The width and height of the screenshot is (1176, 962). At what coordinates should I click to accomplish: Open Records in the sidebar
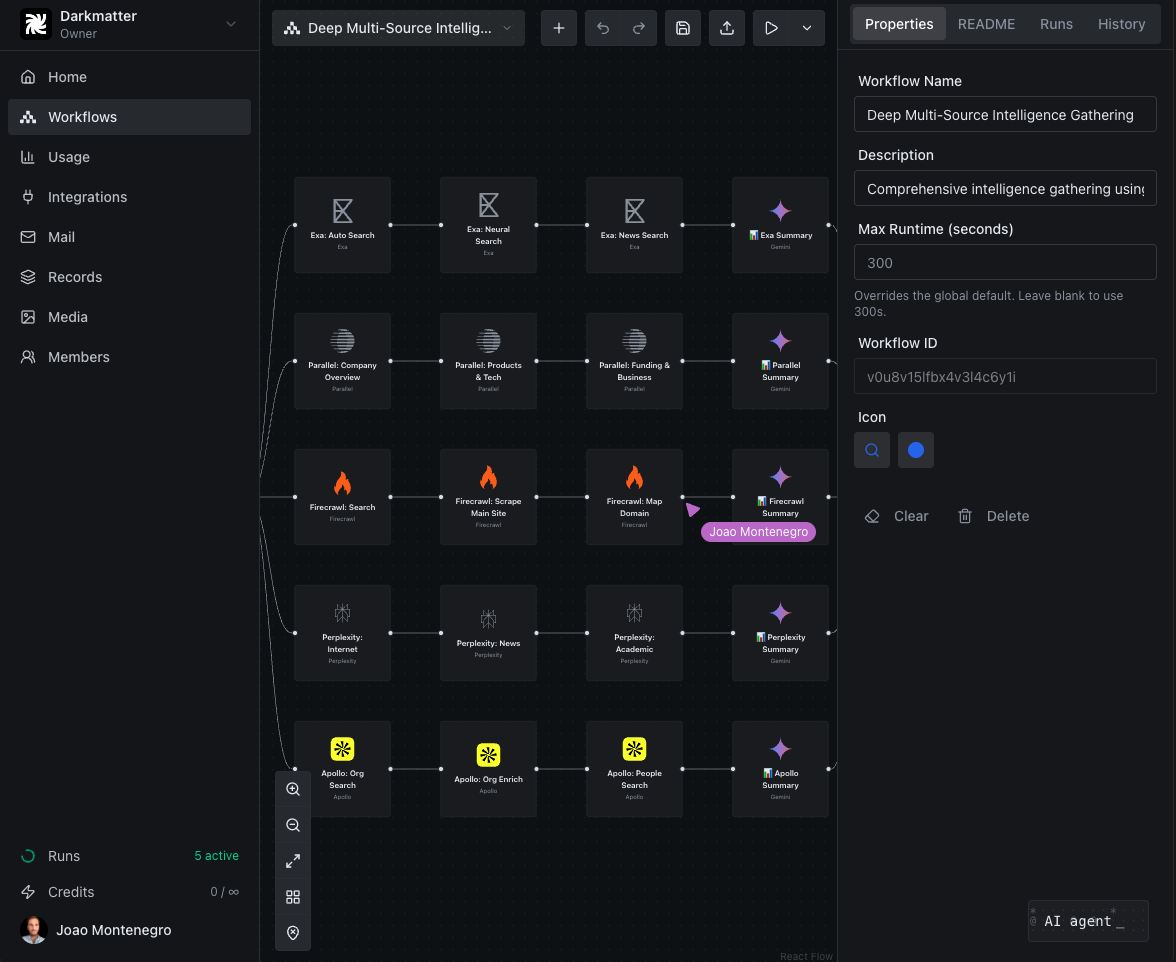[129, 277]
